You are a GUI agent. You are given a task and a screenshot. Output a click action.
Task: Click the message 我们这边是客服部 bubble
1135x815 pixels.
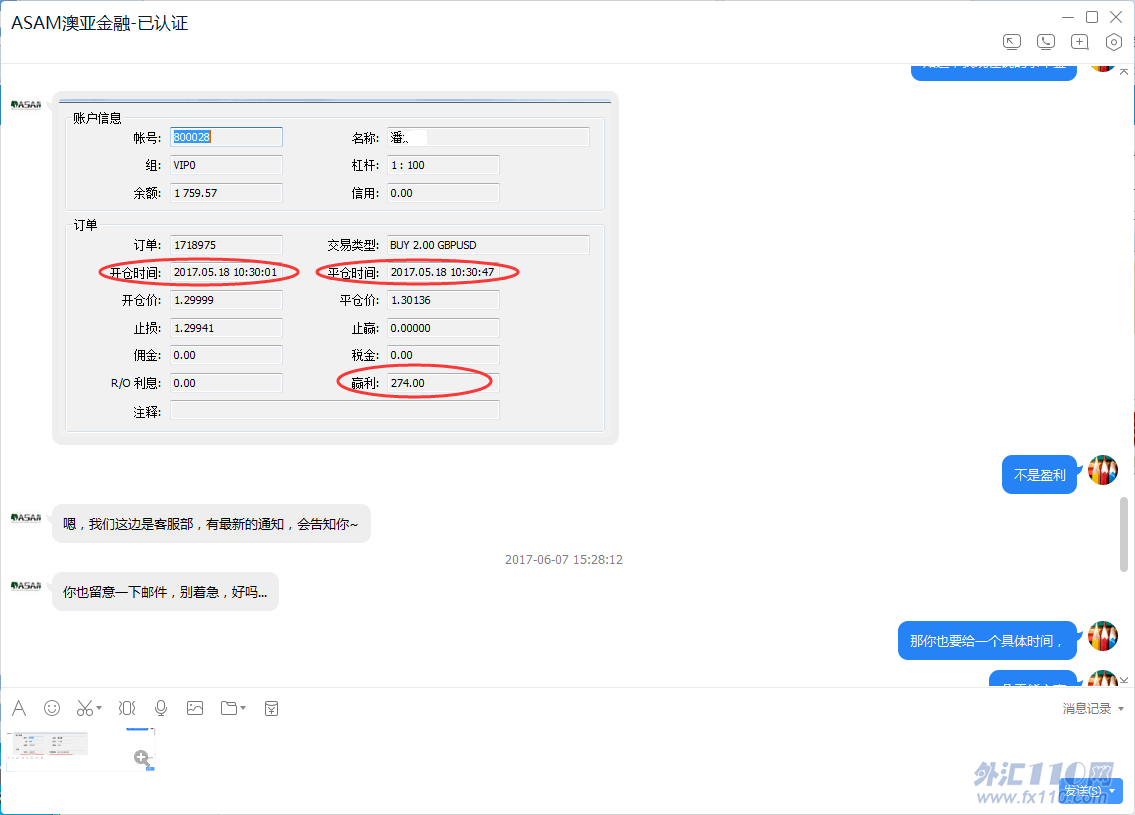tap(211, 523)
